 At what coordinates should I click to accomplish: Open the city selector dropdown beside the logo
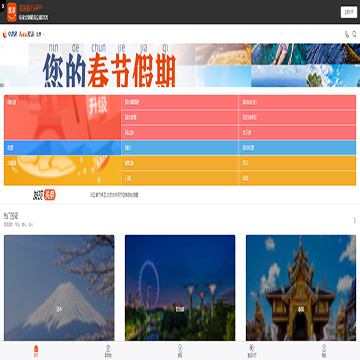pos(40,34)
